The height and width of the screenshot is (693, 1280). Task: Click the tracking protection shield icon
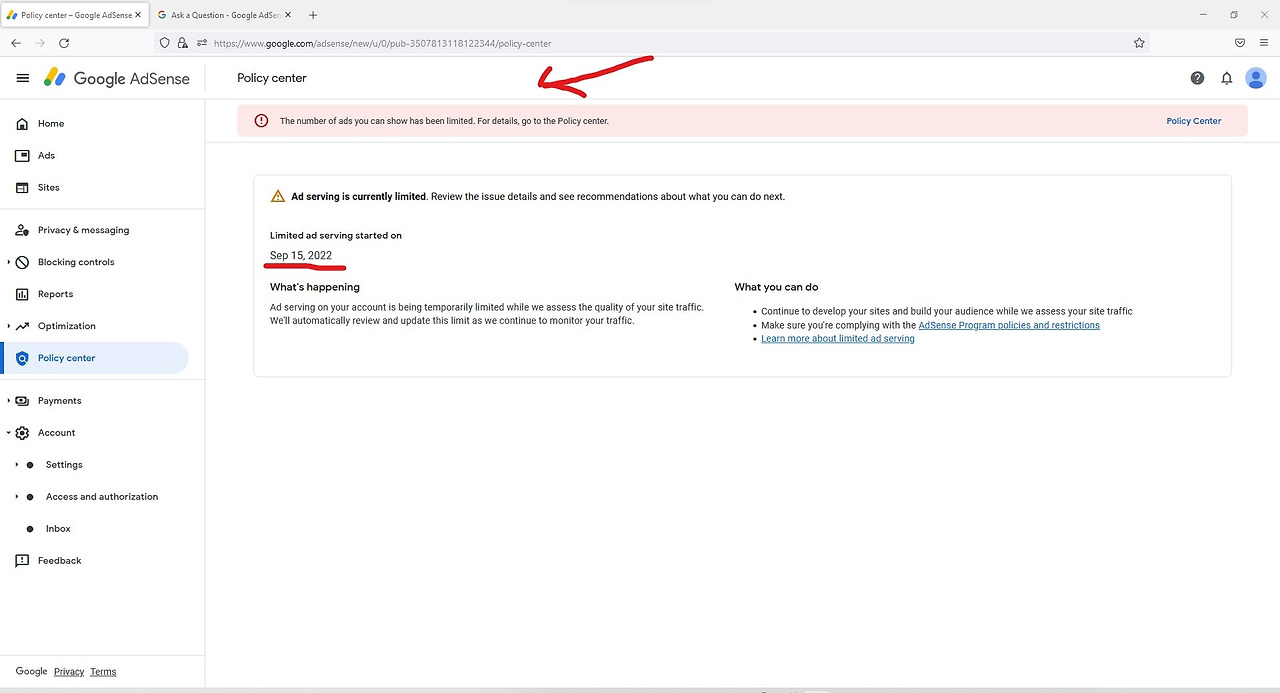tap(166, 43)
